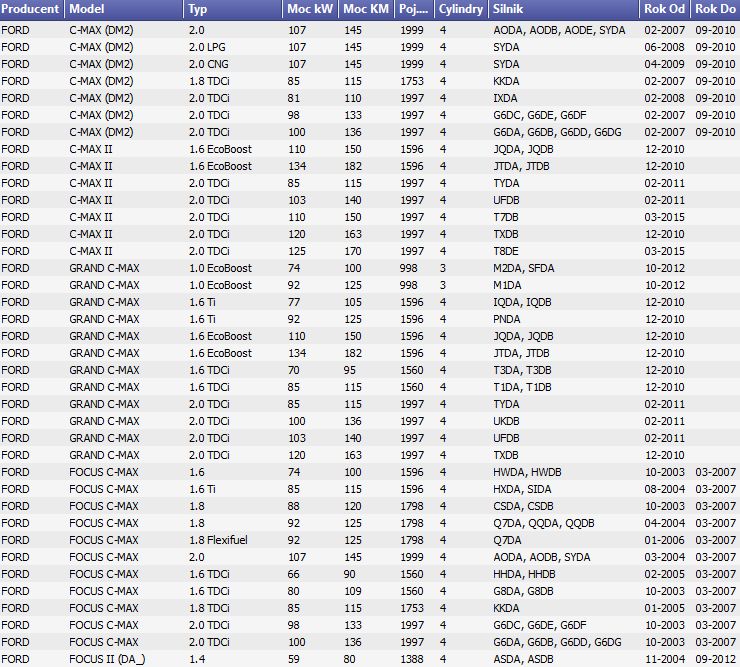Screen dimensions: 740x667
Task: Click 95 in Moc KM column
Action: 350,370
